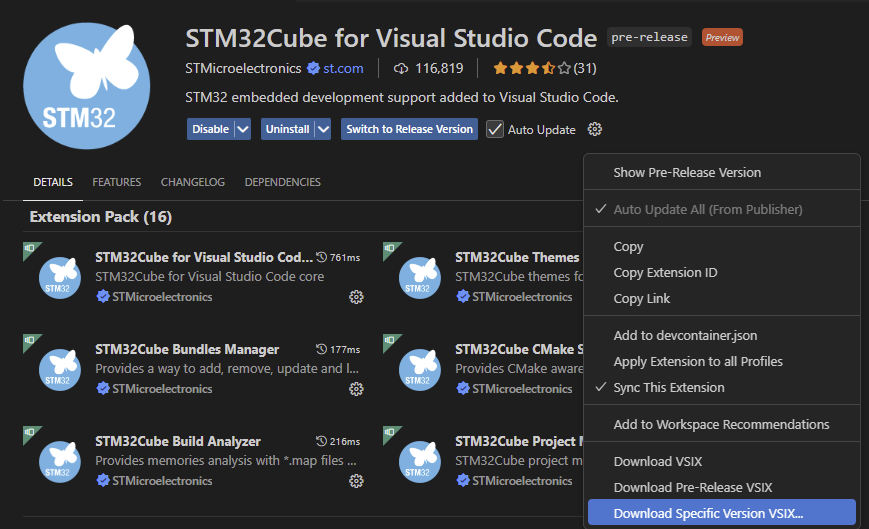The image size is (869, 529).
Task: Switch to the CHANGELOG tab
Action: (x=193, y=183)
